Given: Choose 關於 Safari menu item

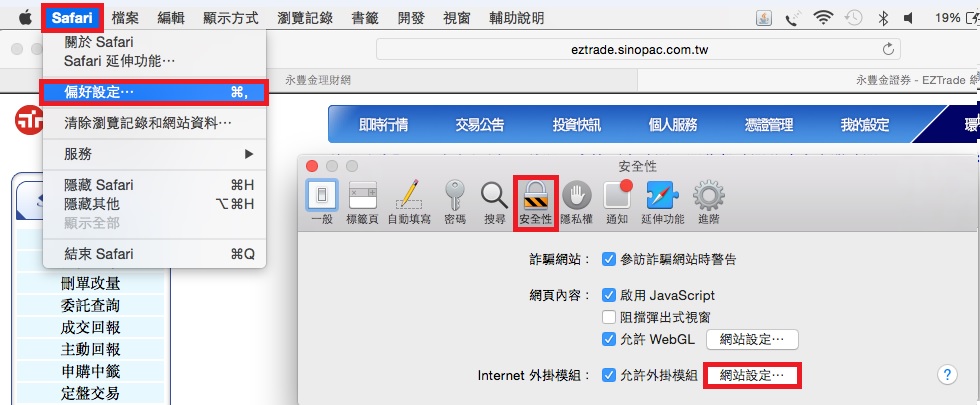Looking at the screenshot, I should pyautogui.click(x=154, y=42).
